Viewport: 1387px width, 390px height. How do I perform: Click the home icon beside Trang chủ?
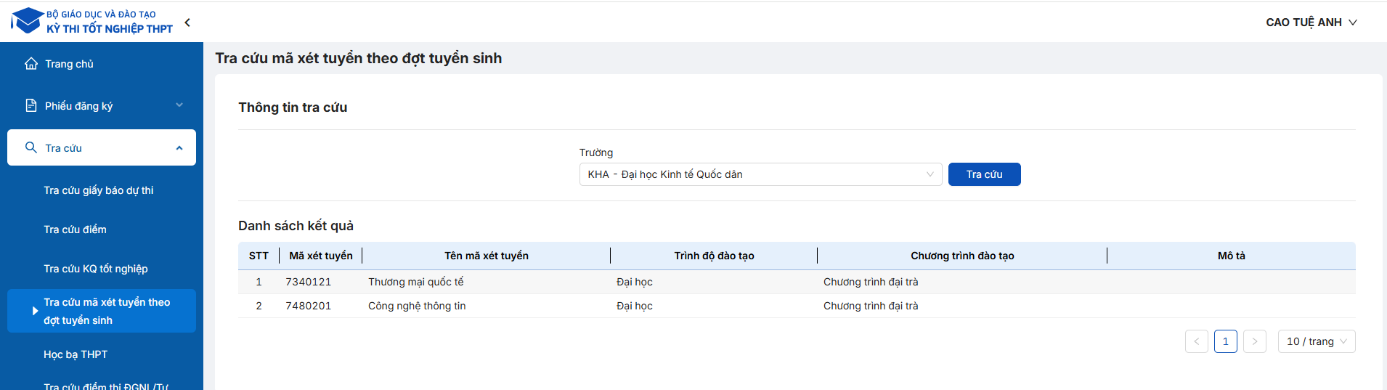coord(31,64)
